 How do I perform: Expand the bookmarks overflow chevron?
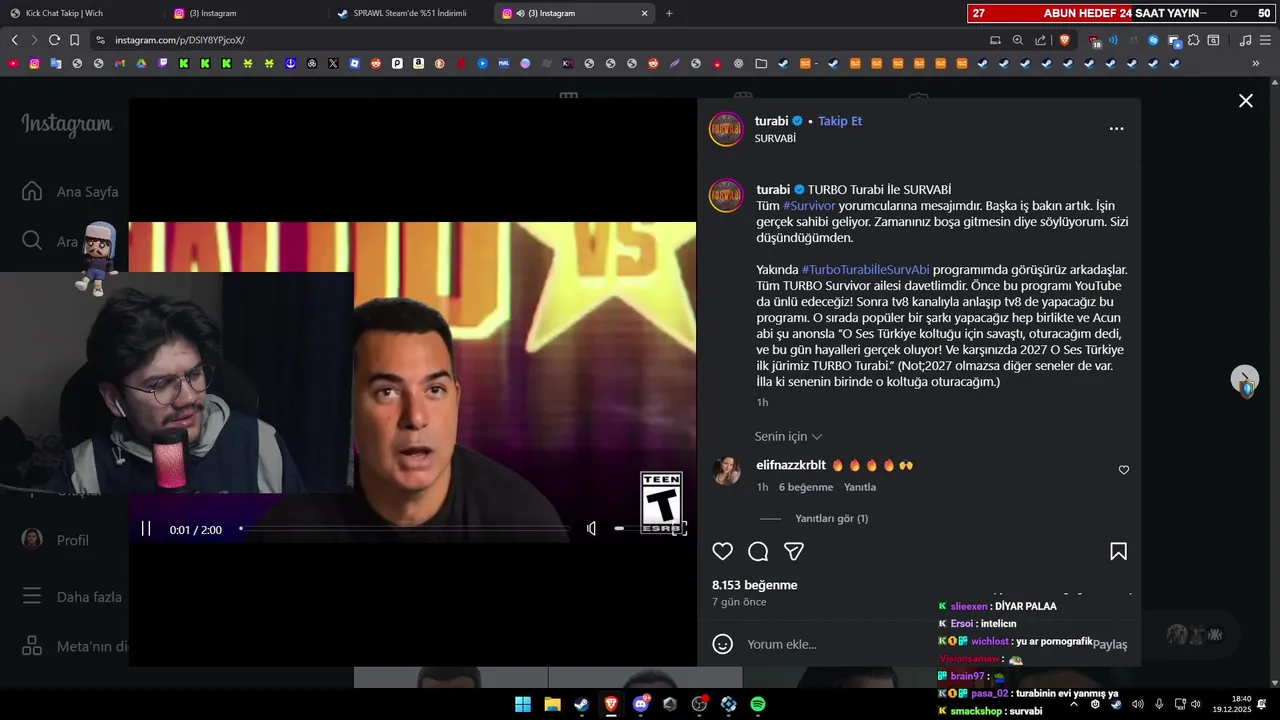(x=1256, y=63)
